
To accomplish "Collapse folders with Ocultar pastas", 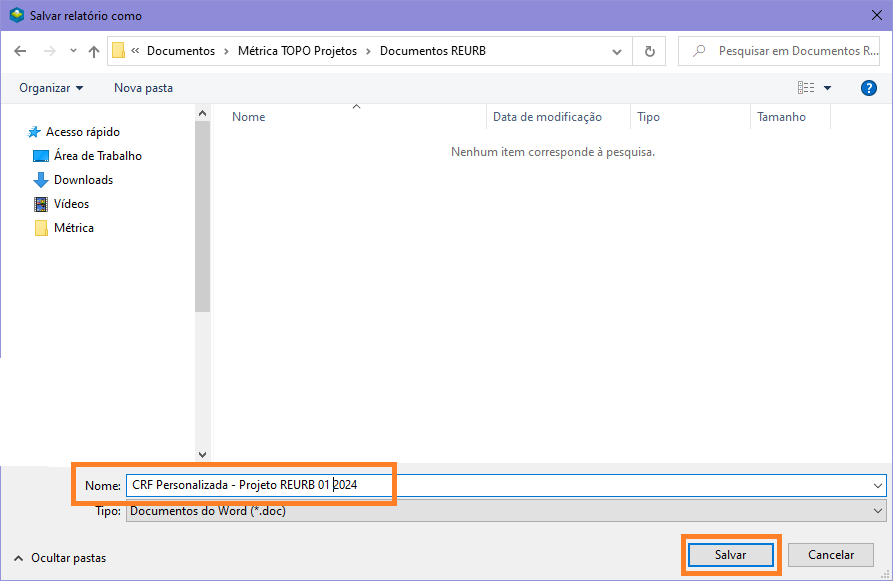I will coord(60,557).
